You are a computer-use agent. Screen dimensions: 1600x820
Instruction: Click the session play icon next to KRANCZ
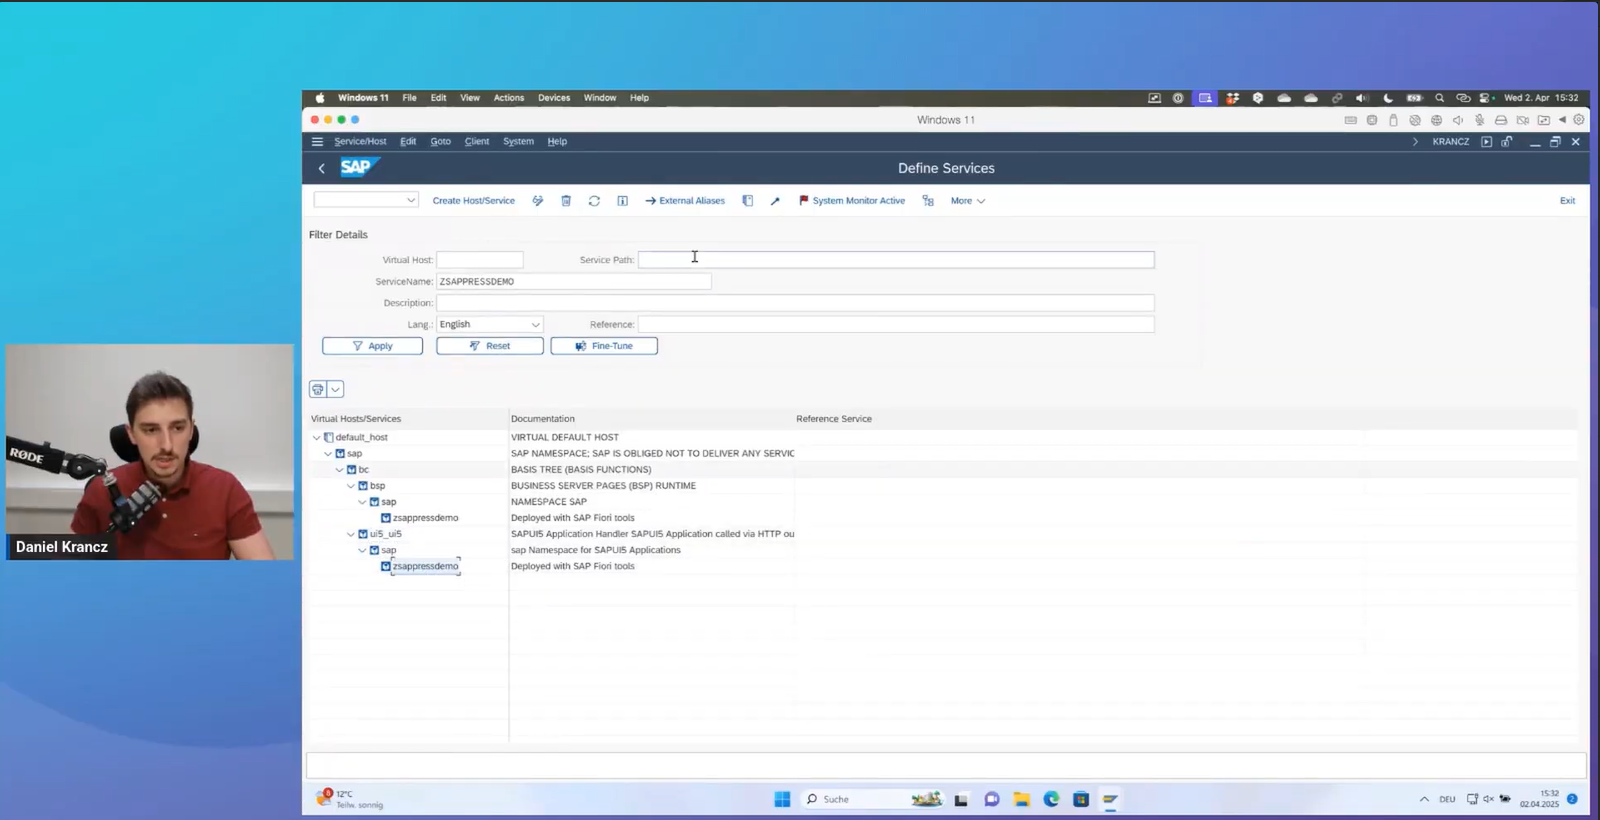click(x=1487, y=142)
